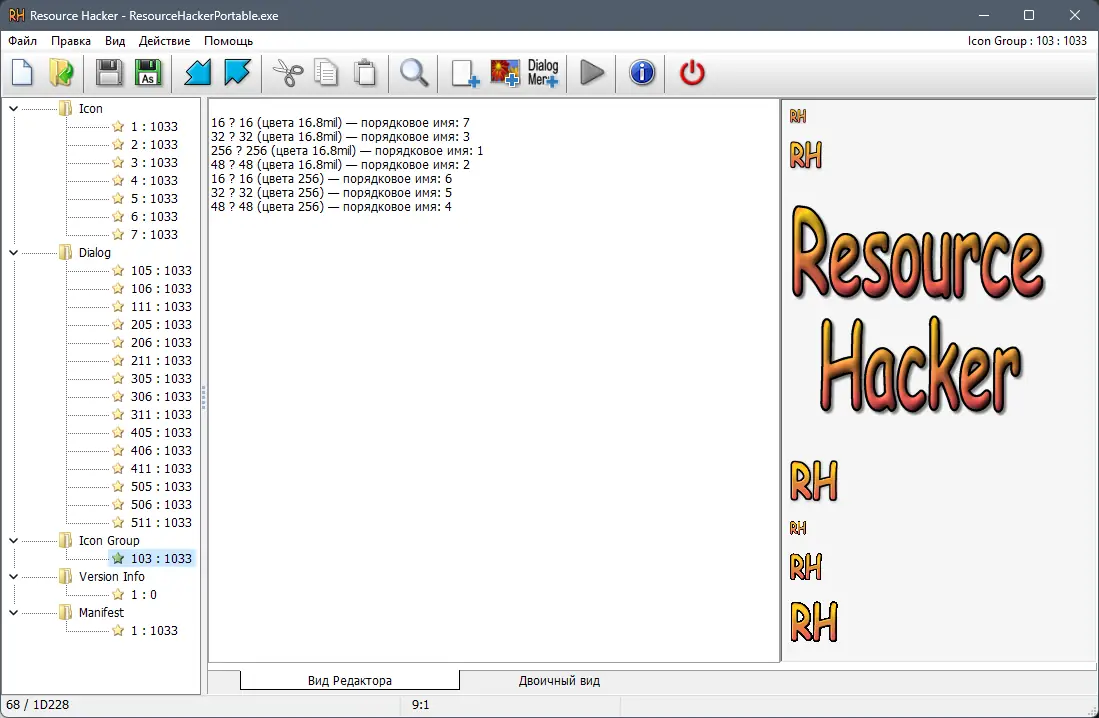This screenshot has width=1099, height=718.
Task: Open About via blue info icon
Action: coord(642,73)
